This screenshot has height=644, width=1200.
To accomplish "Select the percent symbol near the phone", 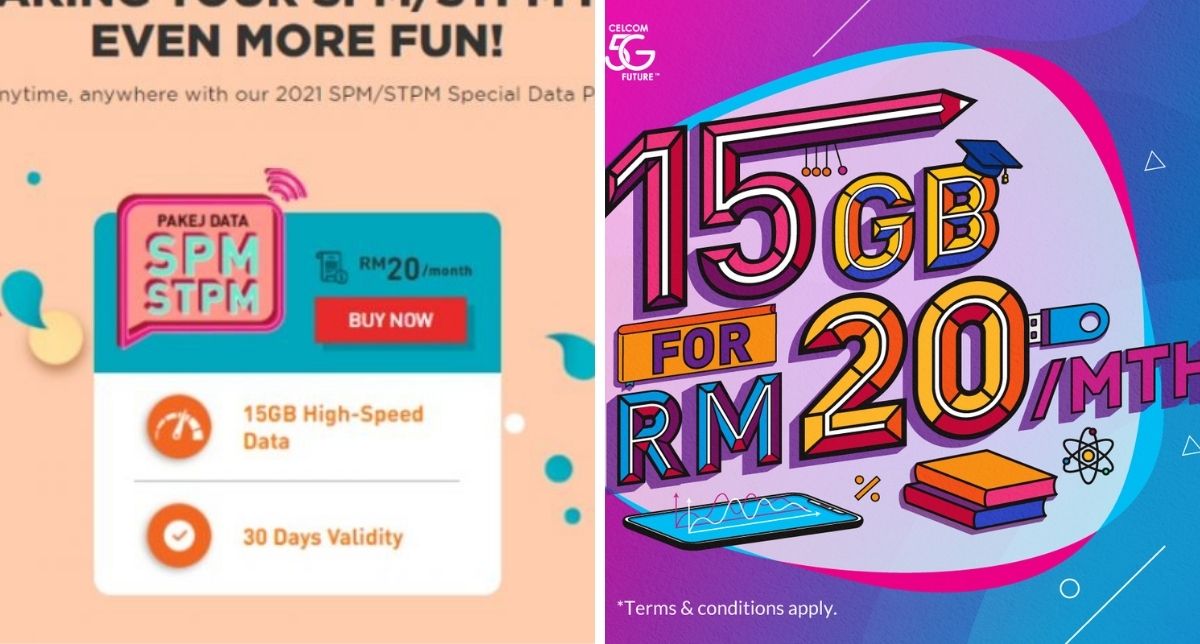I will 867,488.
